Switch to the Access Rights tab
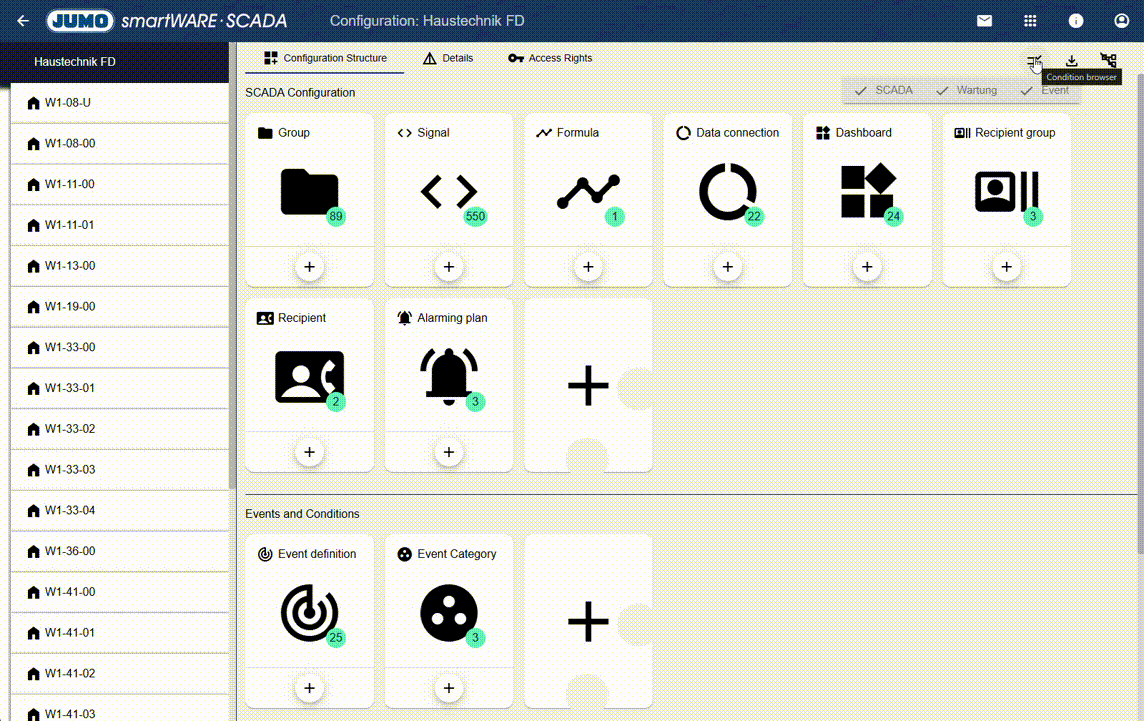This screenshot has width=1144, height=721. [x=550, y=58]
